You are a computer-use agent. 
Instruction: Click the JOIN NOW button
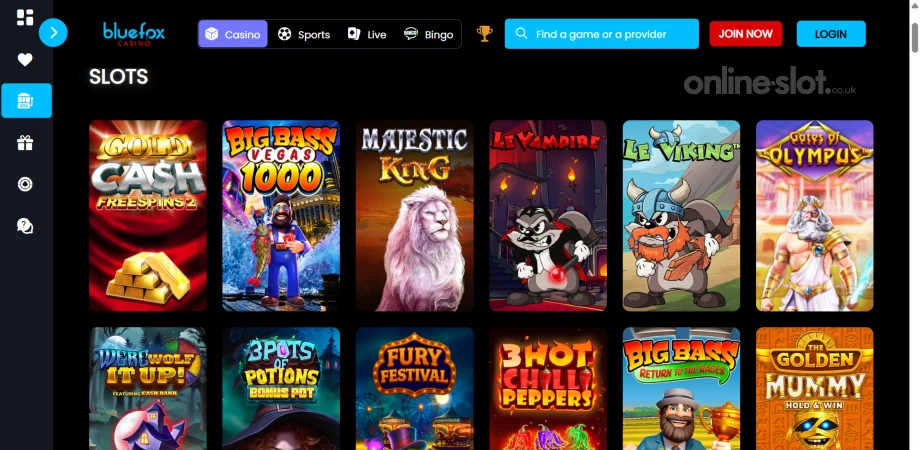click(746, 33)
